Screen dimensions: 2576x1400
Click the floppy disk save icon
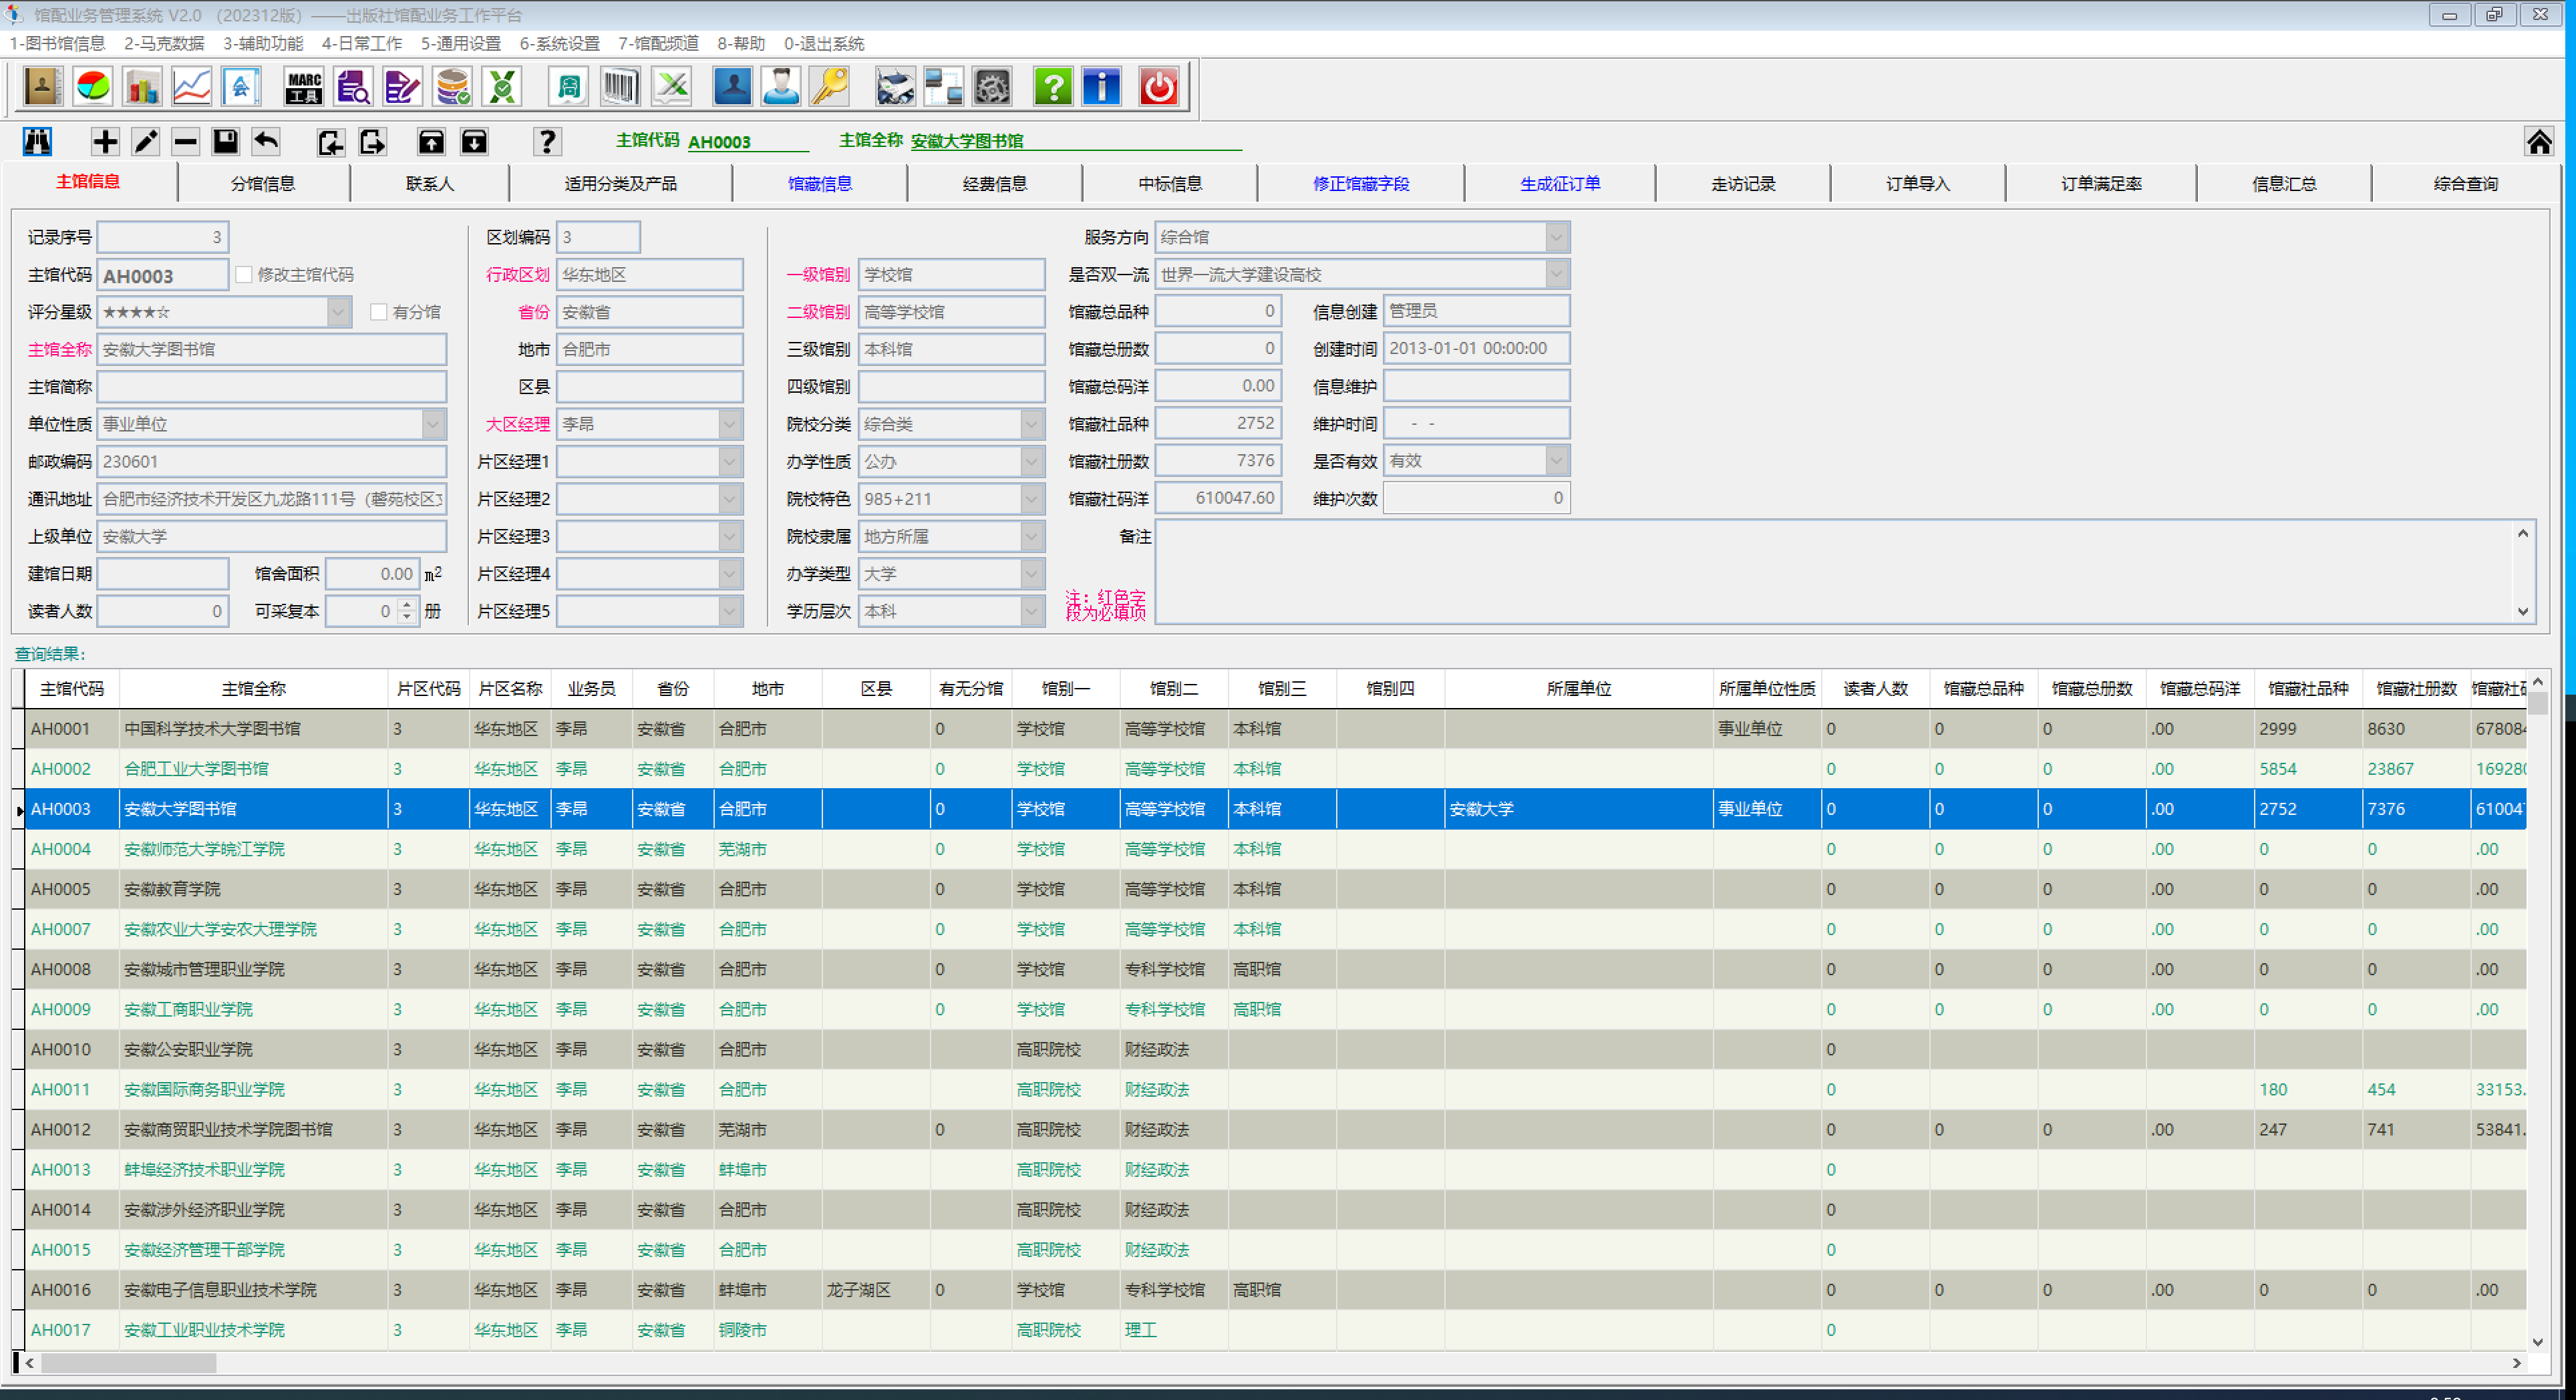click(x=225, y=141)
